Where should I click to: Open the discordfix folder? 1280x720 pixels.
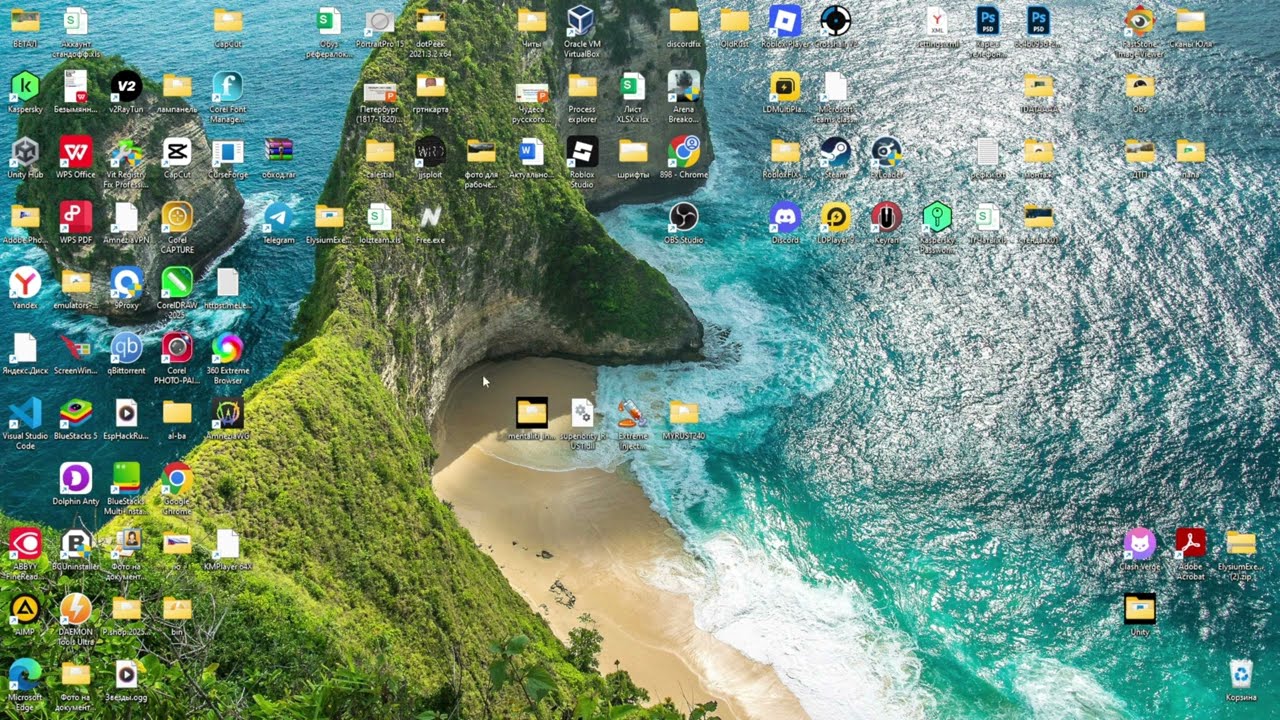point(684,27)
